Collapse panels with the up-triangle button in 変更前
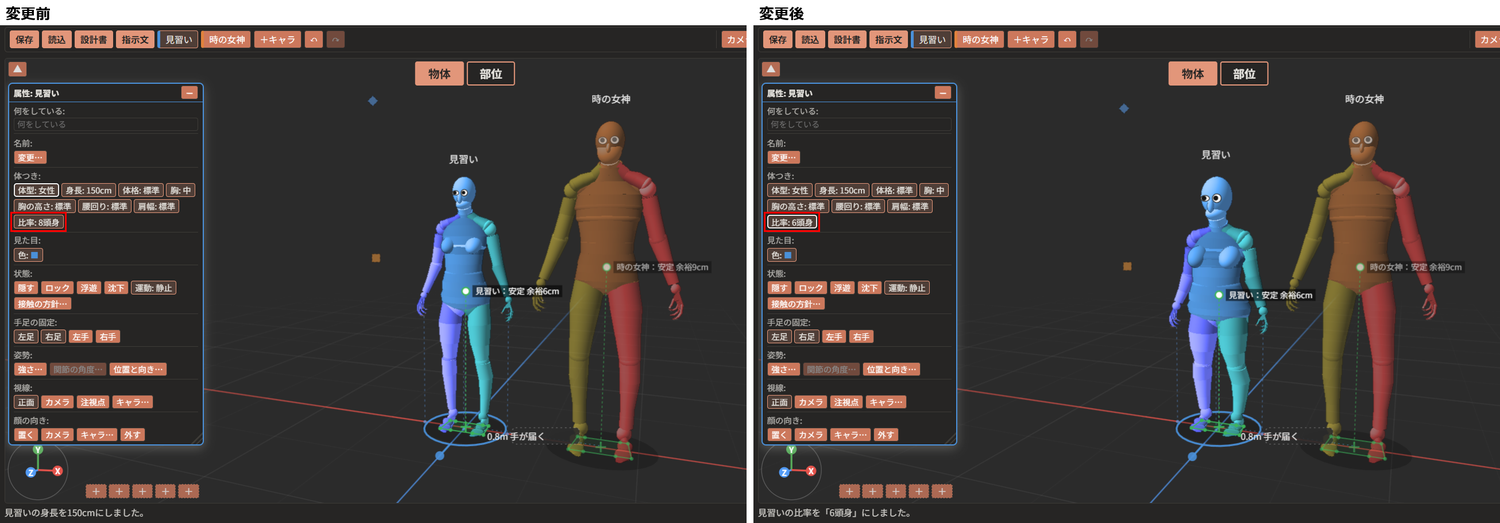 18,69
